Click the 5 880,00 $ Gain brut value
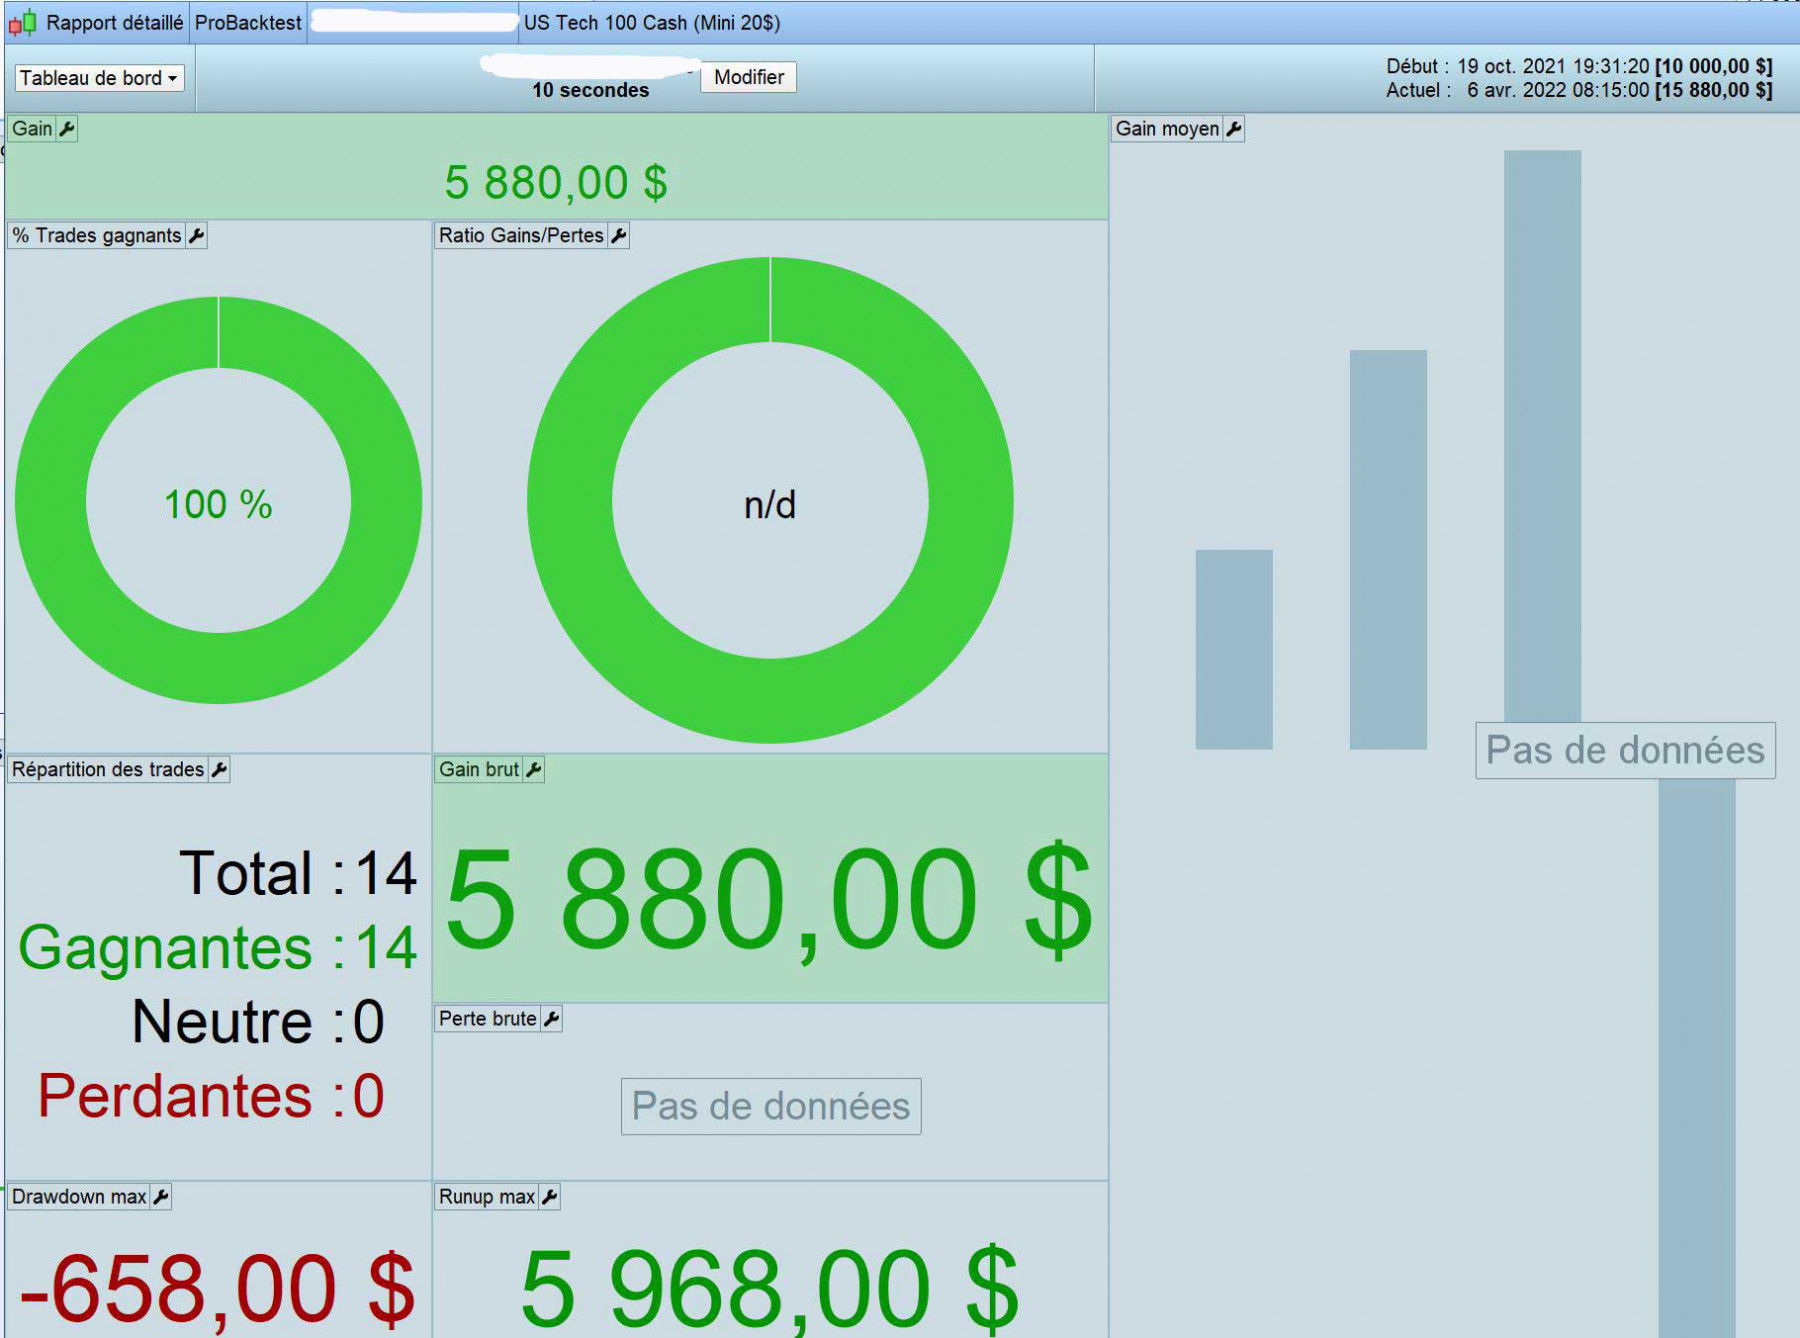1800x1338 pixels. (769, 899)
